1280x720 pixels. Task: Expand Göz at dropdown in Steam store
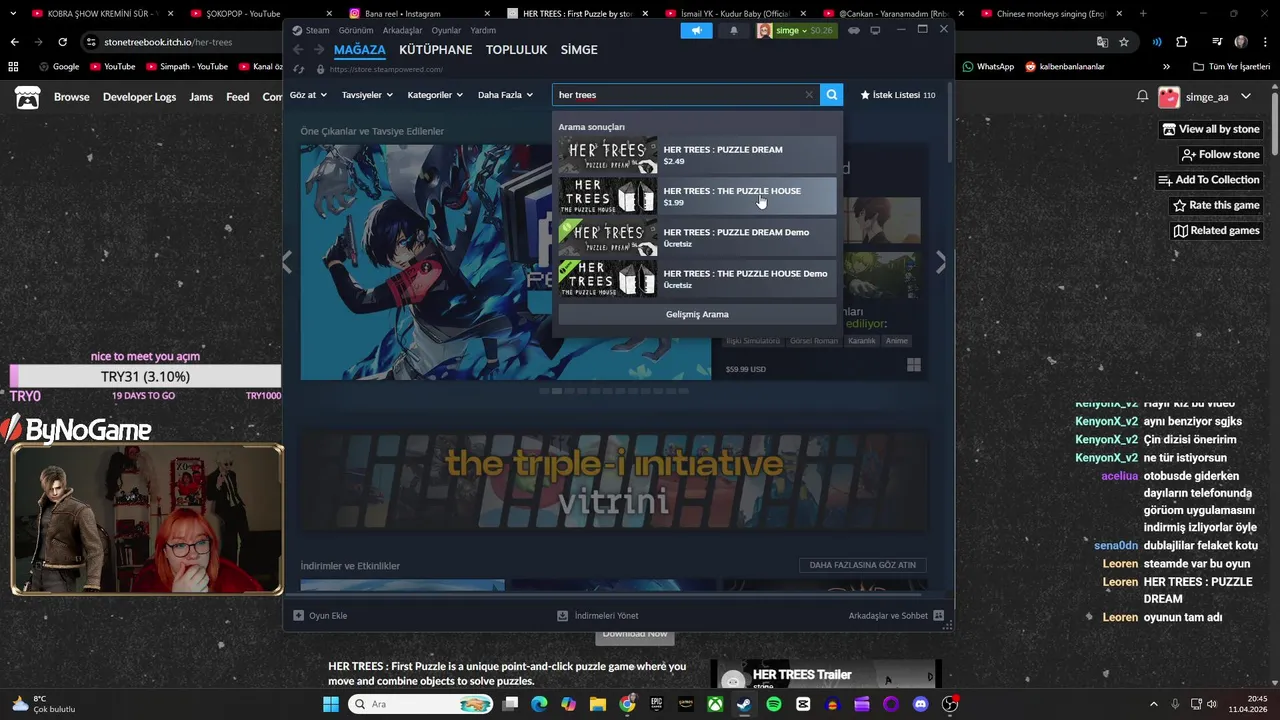(x=307, y=95)
